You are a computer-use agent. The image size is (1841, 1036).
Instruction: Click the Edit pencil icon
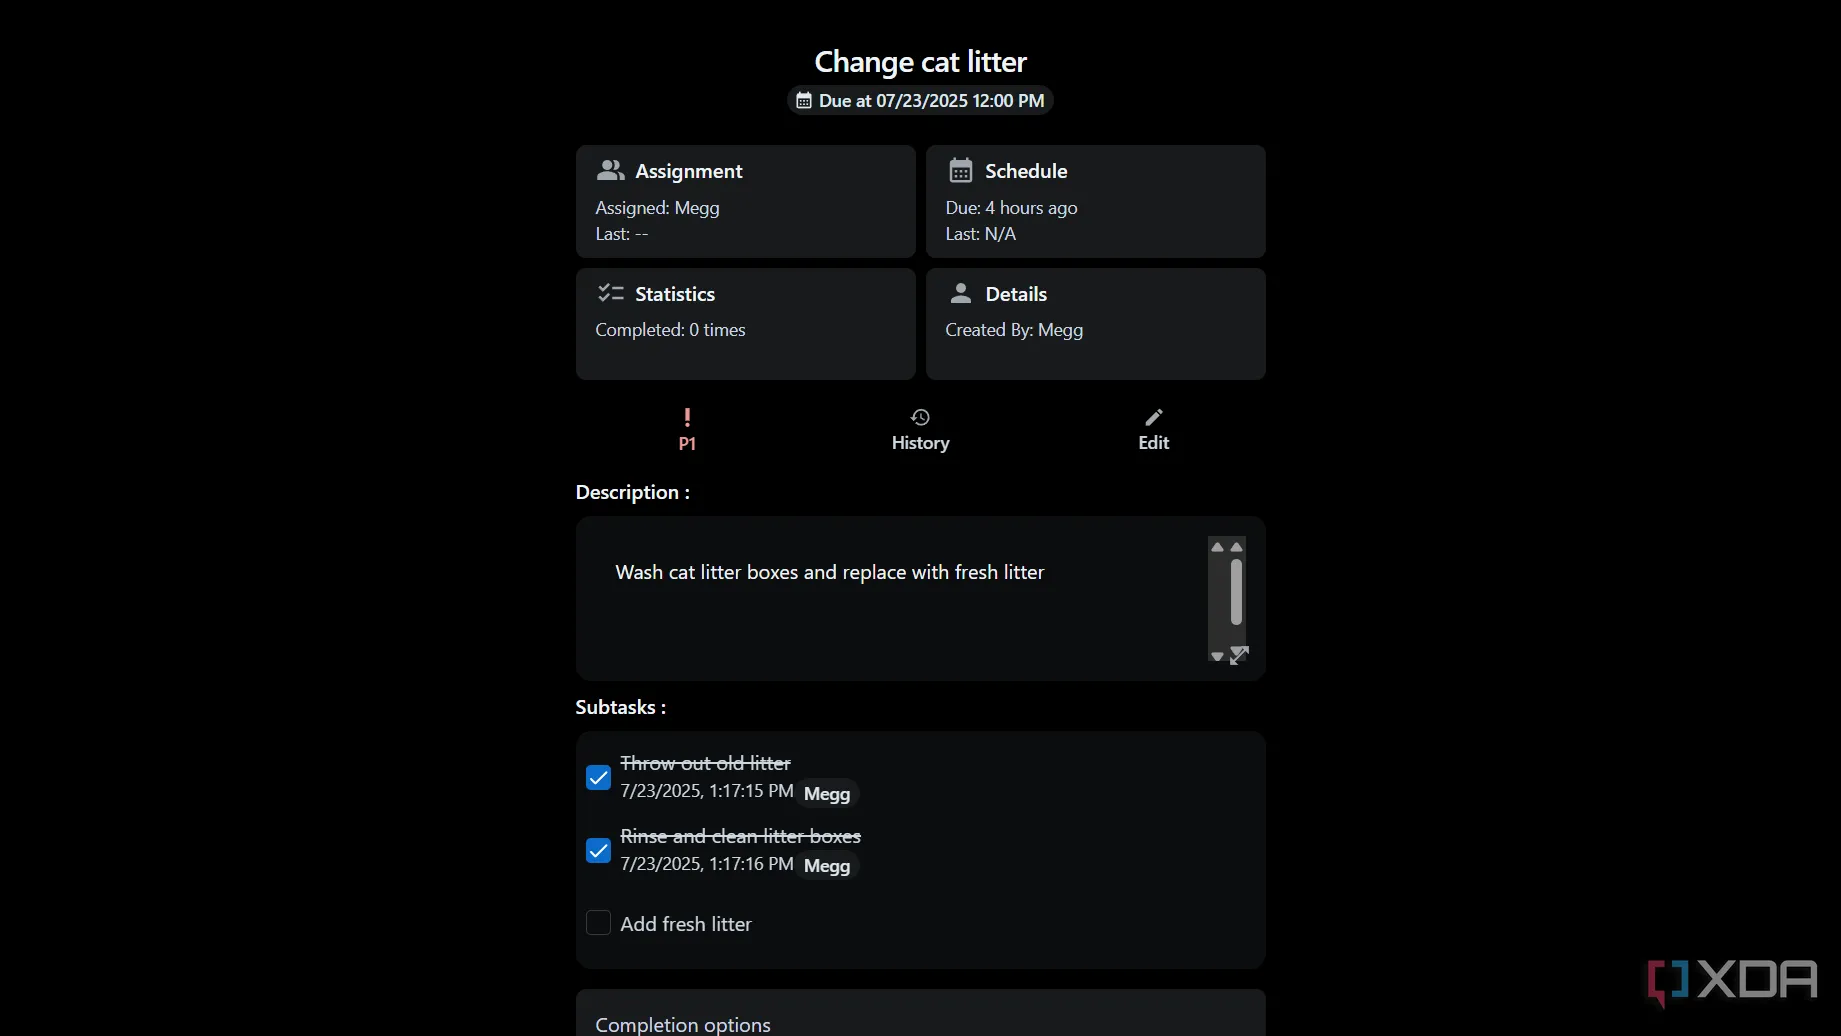(1153, 417)
